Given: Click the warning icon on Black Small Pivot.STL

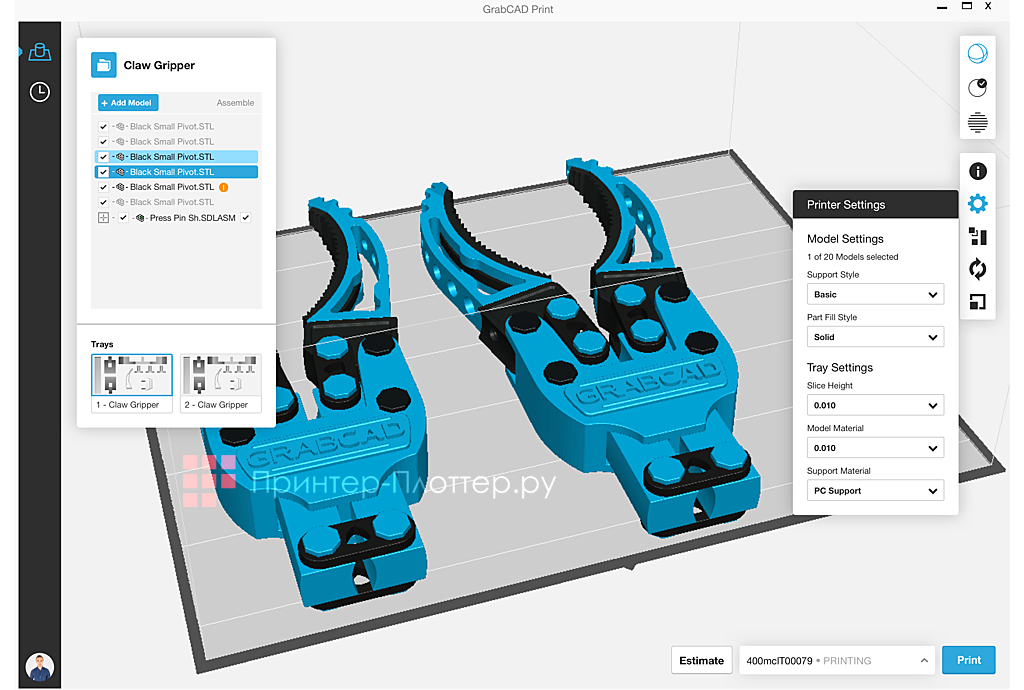Looking at the screenshot, I should click(x=224, y=187).
